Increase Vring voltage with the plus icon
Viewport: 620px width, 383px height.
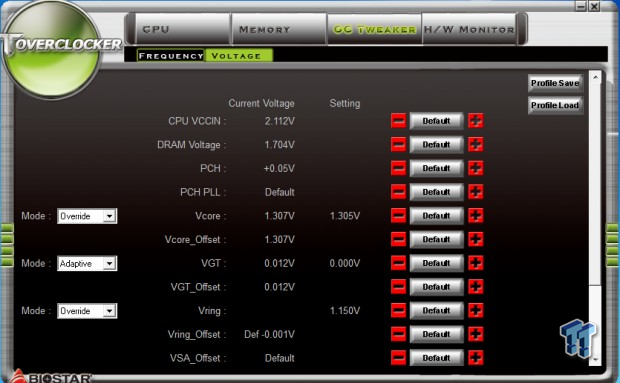[476, 311]
